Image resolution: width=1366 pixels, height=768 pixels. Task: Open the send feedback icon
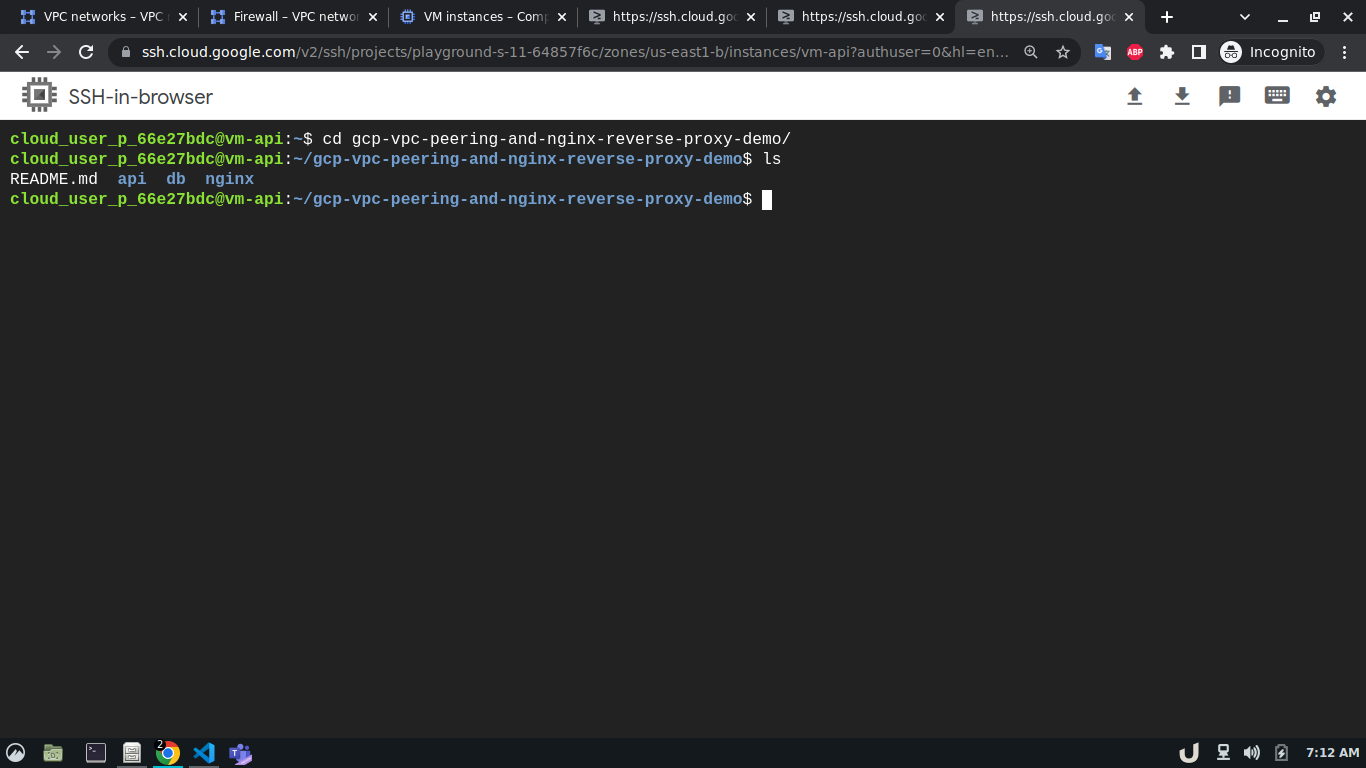[1230, 96]
